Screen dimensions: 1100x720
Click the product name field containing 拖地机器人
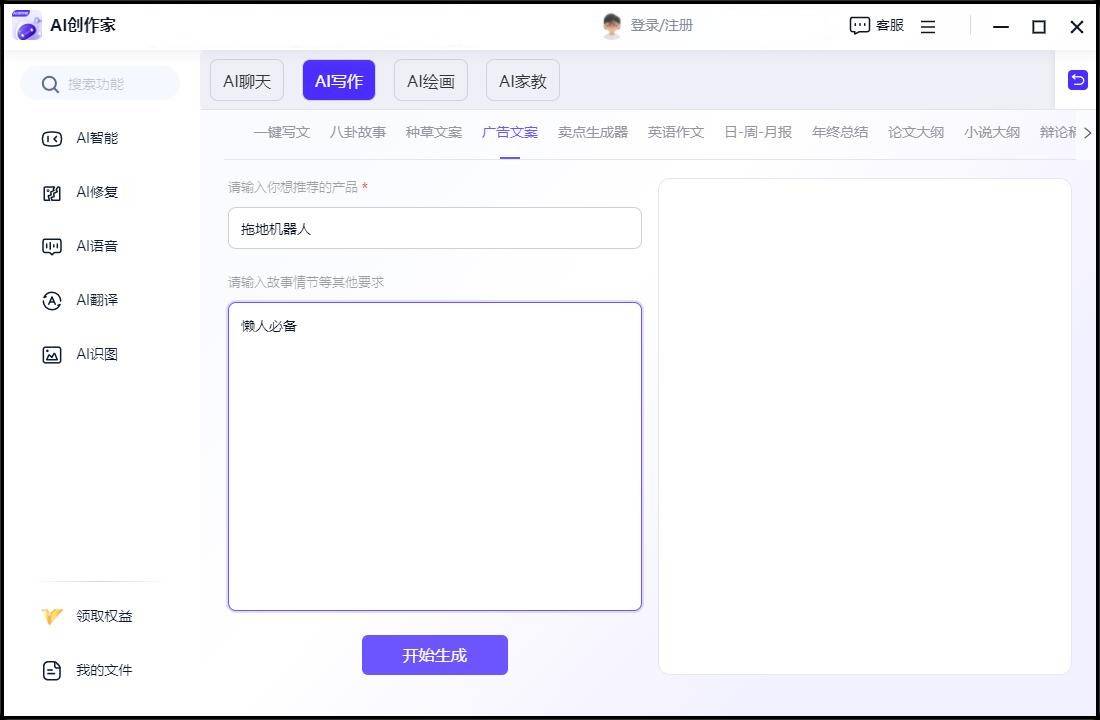(435, 228)
